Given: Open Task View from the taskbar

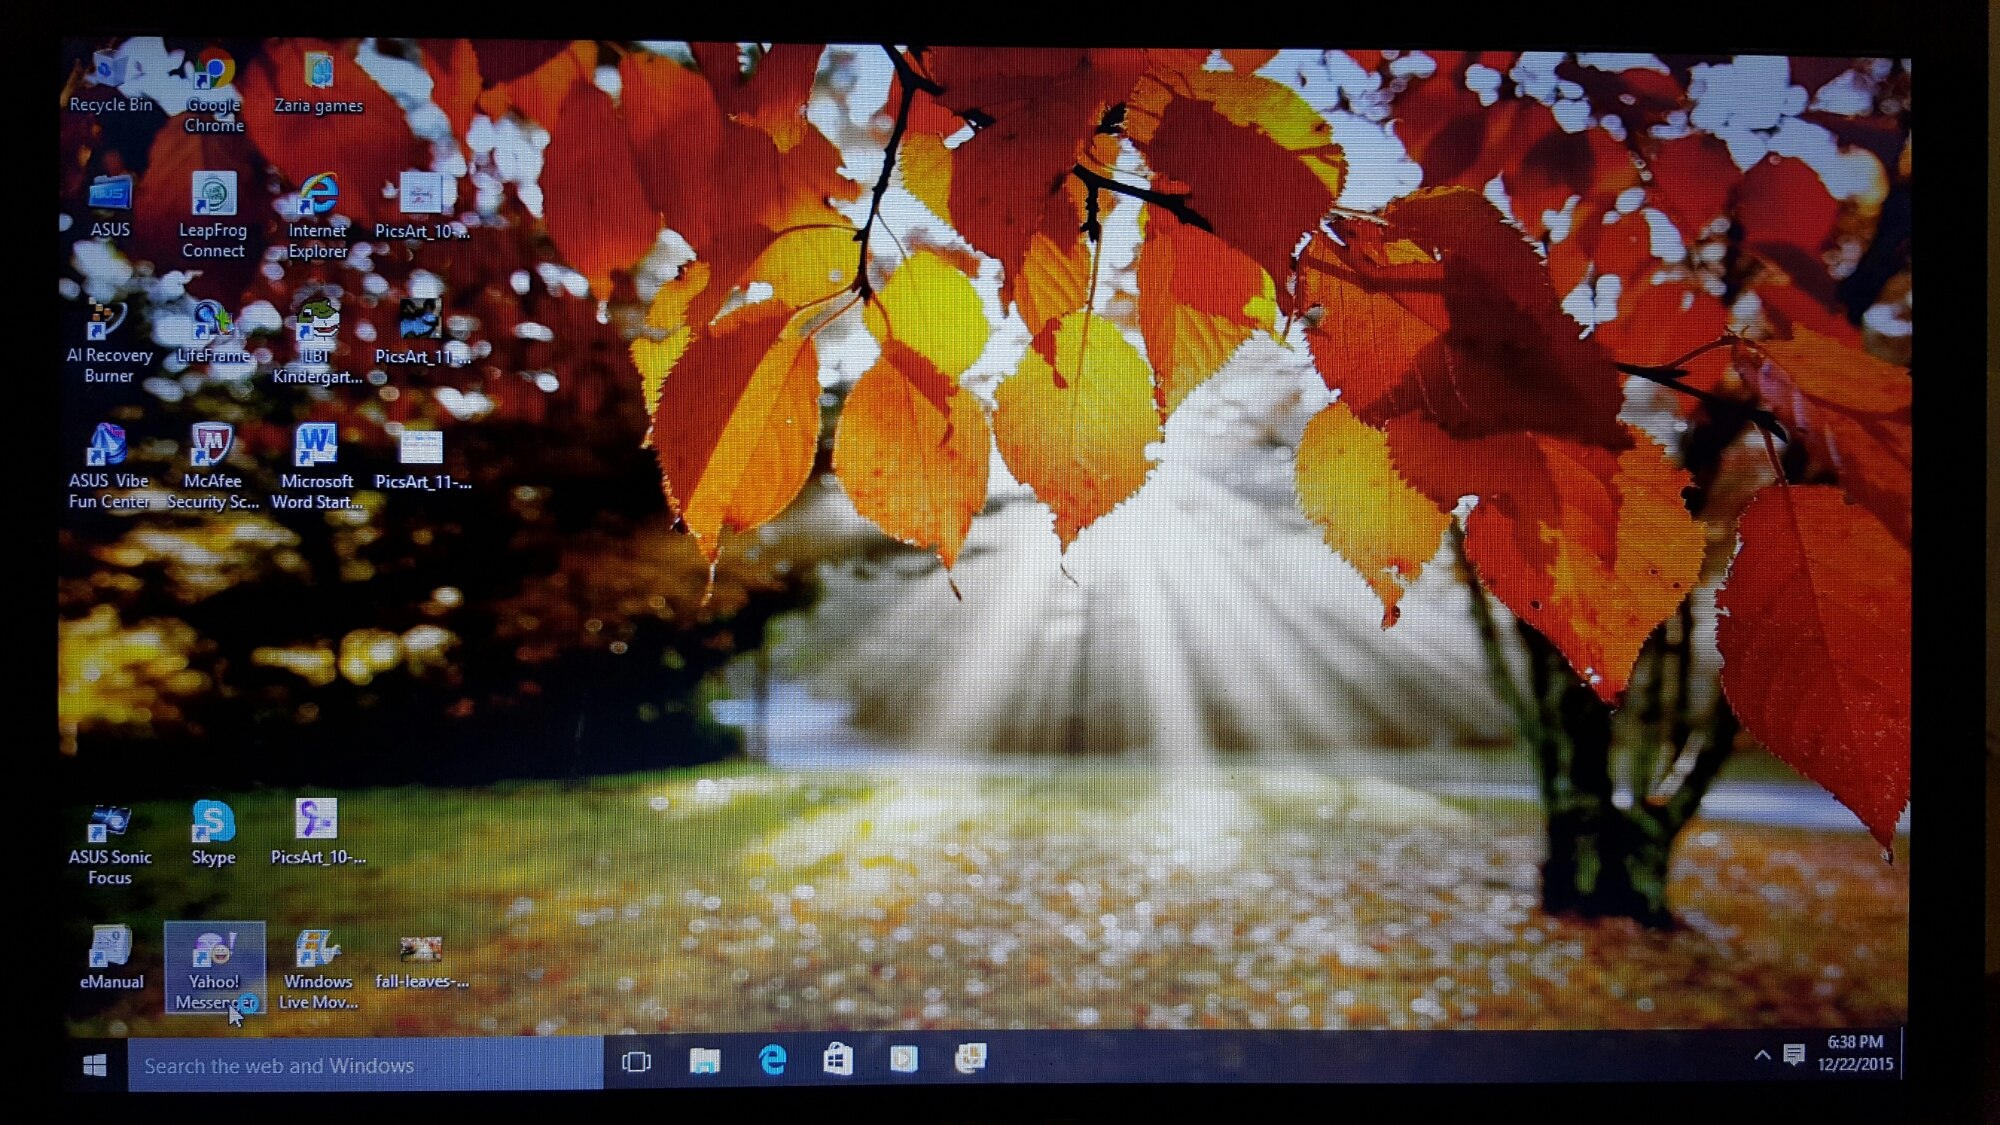Looking at the screenshot, I should [x=636, y=1061].
